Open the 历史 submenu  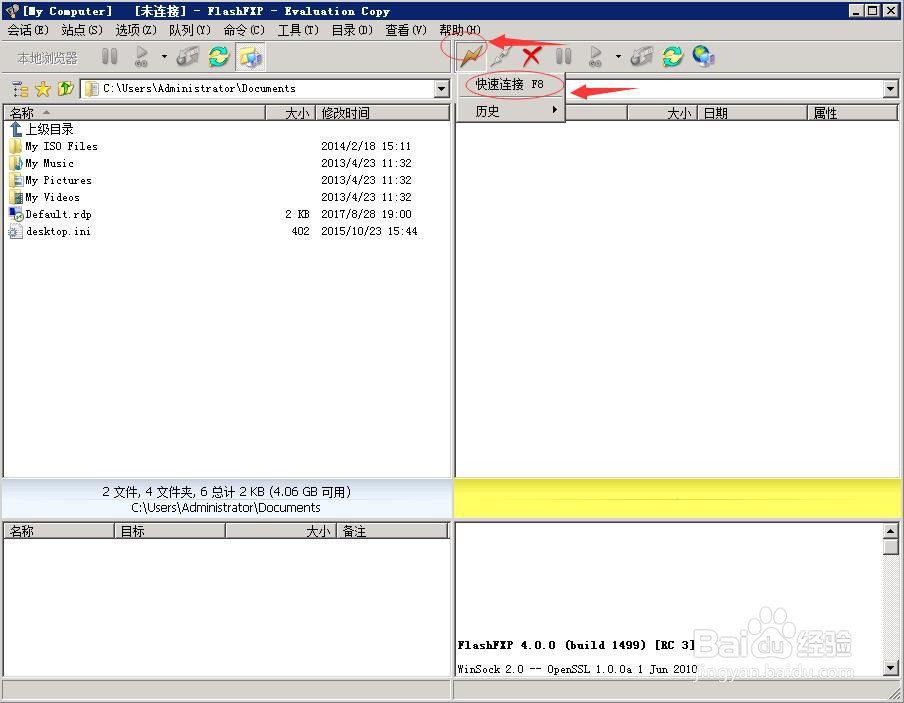point(510,110)
